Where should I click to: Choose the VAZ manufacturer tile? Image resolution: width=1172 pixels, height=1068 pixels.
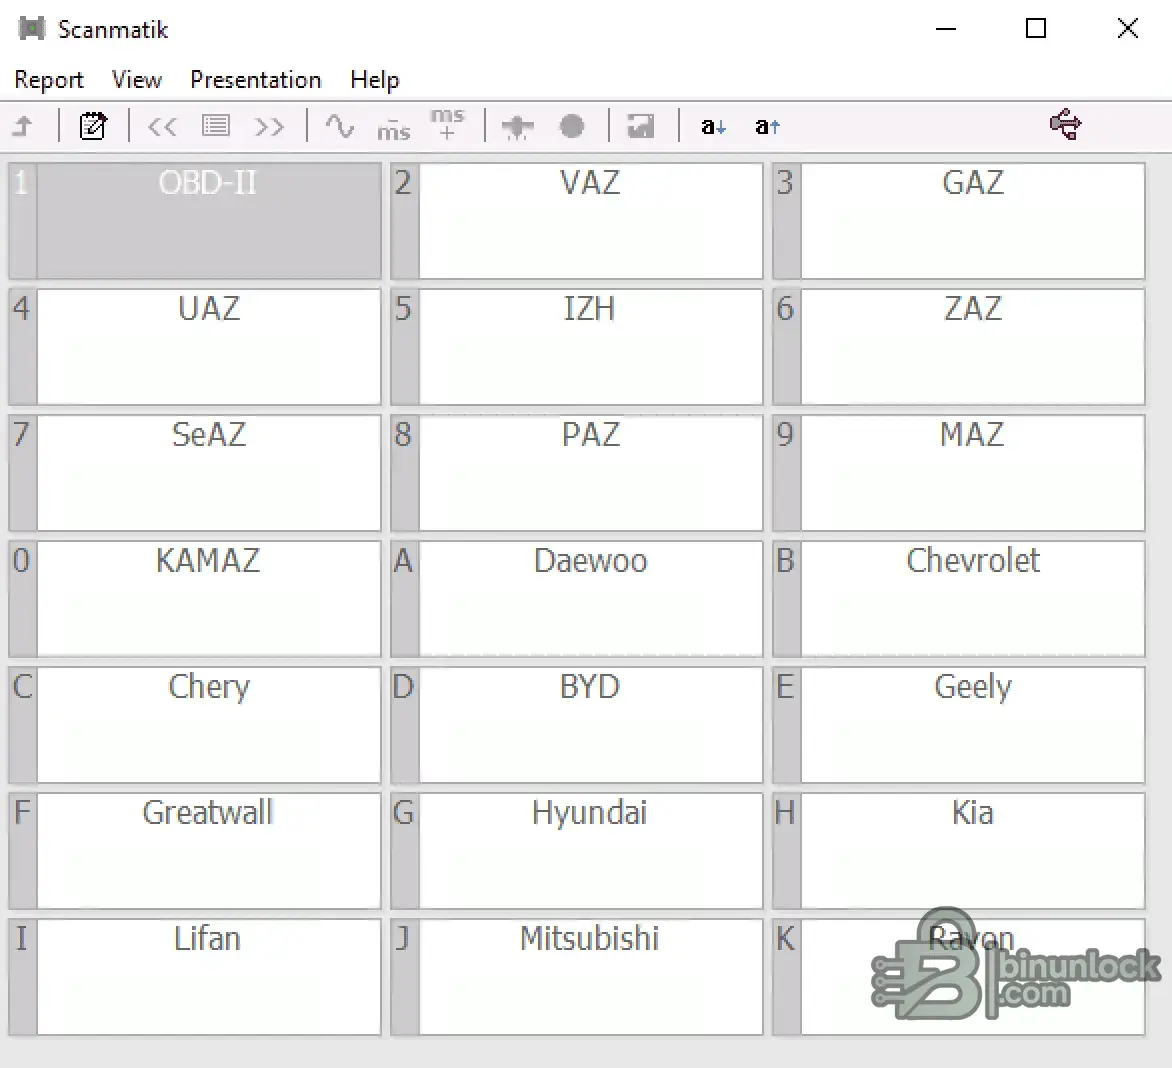click(x=590, y=221)
